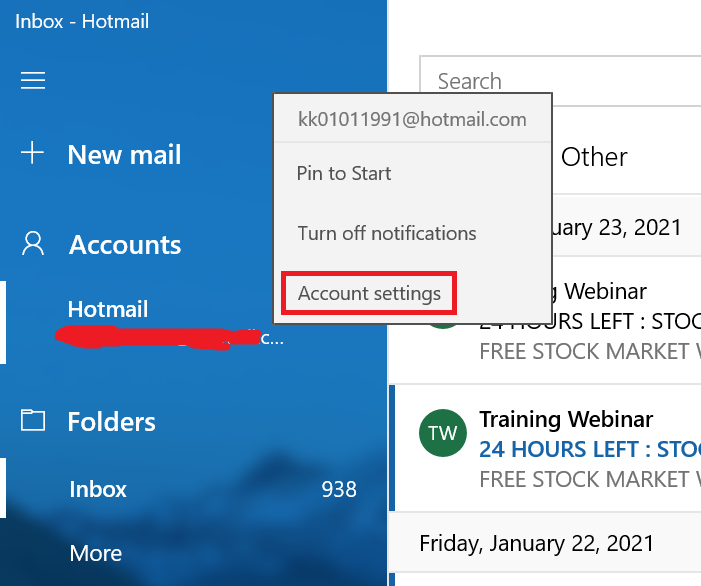Open the Accounts section
Image resolution: width=701 pixels, height=586 pixels.
pos(125,245)
